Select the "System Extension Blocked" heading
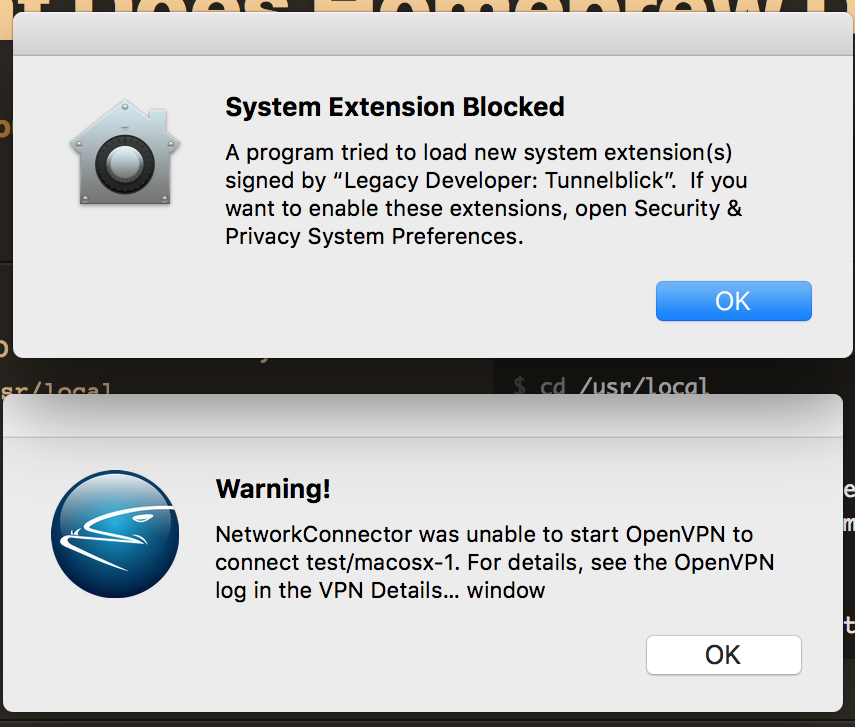Viewport: 855px width, 727px height. (395, 107)
